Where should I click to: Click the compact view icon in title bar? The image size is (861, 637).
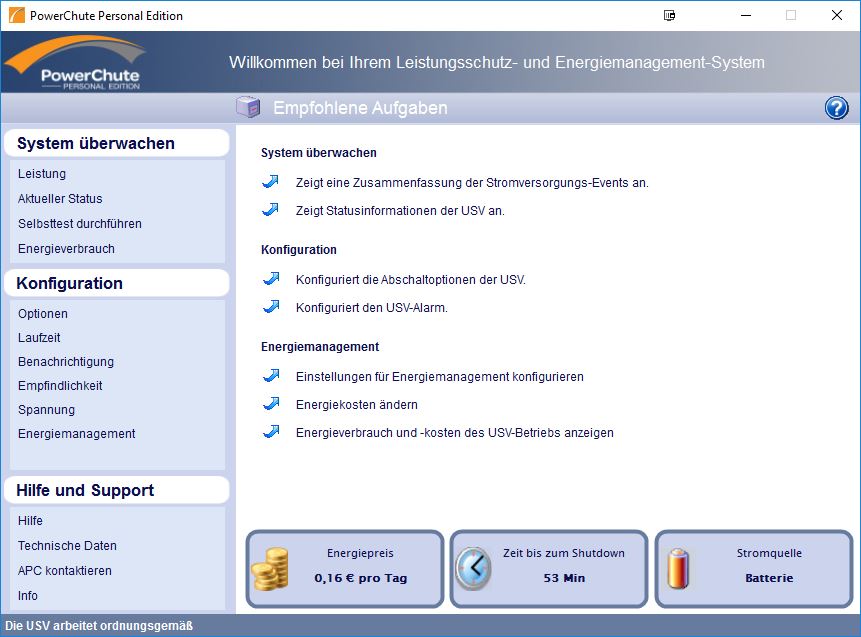669,15
